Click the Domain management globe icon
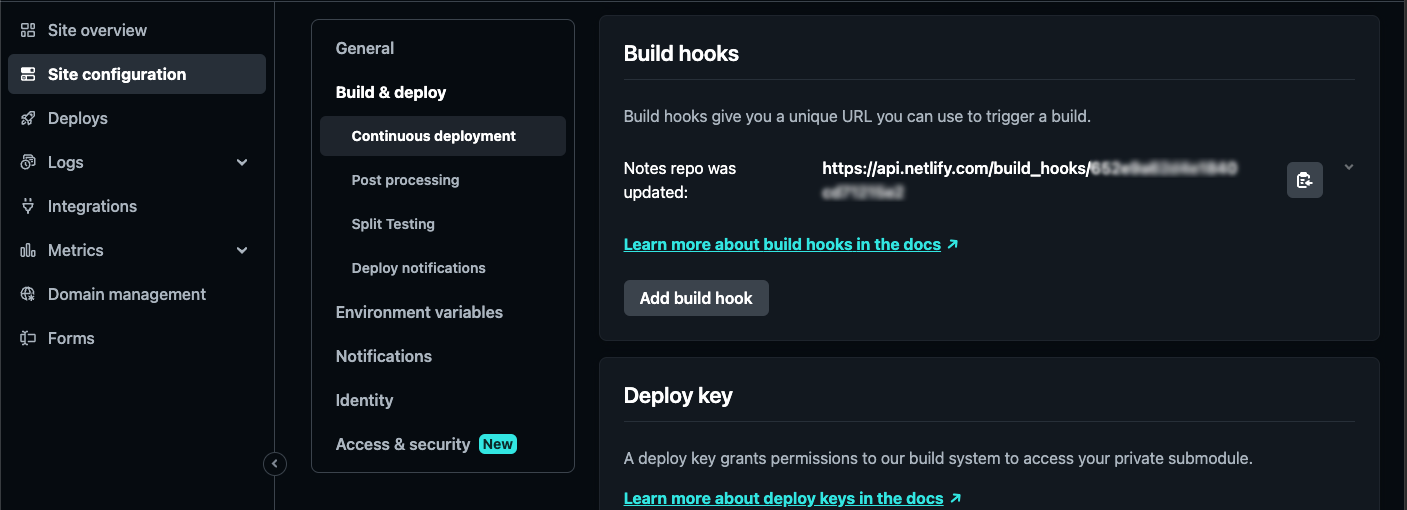This screenshot has width=1407, height=510. tap(28, 294)
